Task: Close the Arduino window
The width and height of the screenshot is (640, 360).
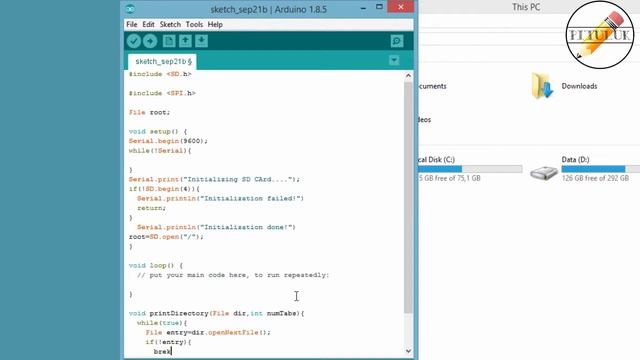Action: 400,7
